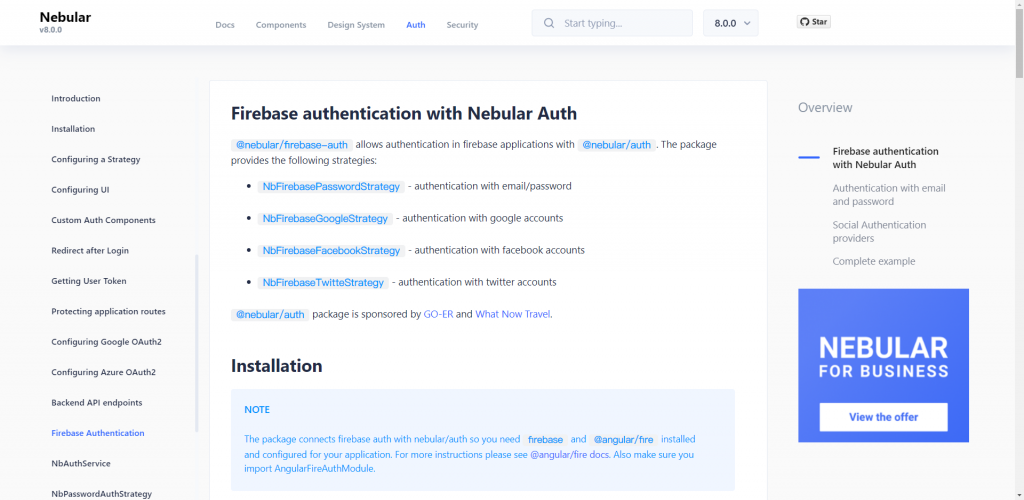The image size is (1024, 500).
Task: Open the Security menu item
Action: point(462,25)
